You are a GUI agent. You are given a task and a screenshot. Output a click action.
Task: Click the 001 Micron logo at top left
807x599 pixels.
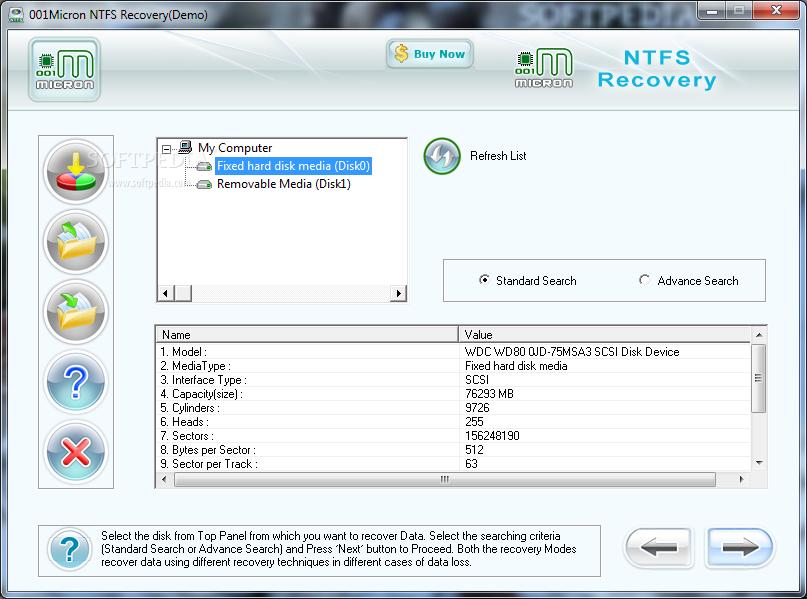click(x=64, y=69)
